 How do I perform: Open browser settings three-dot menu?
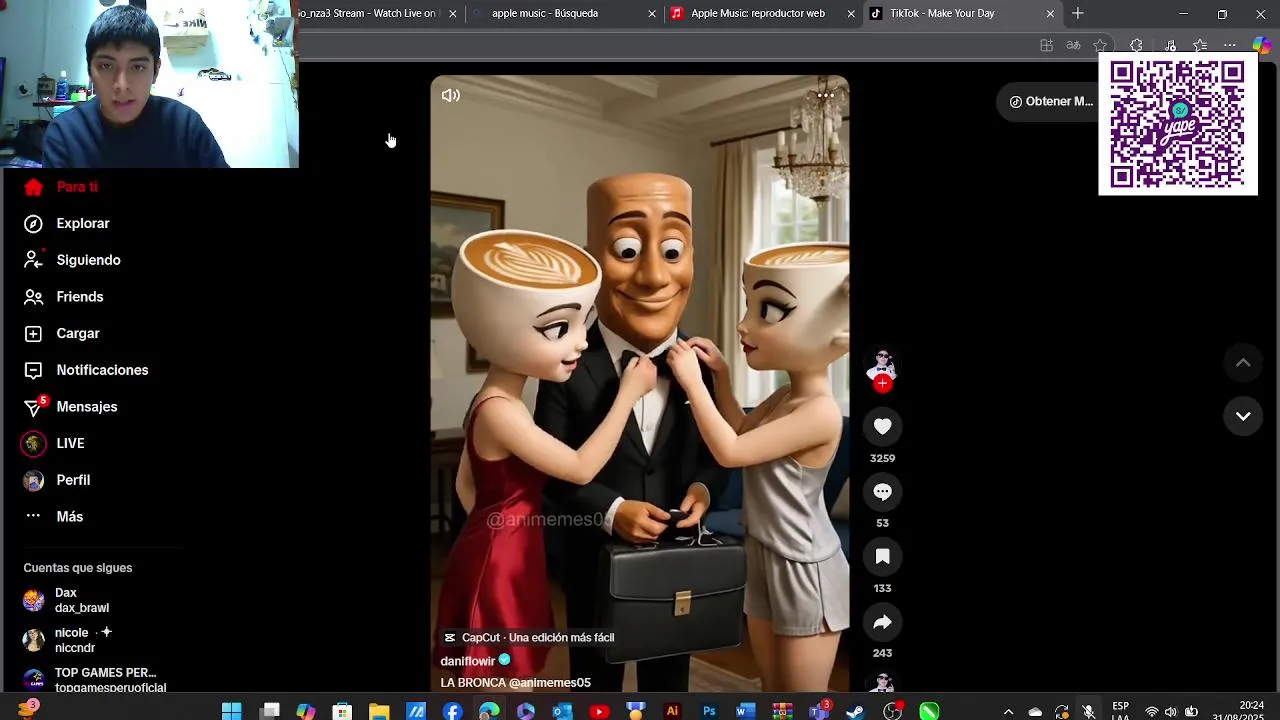click(1230, 46)
